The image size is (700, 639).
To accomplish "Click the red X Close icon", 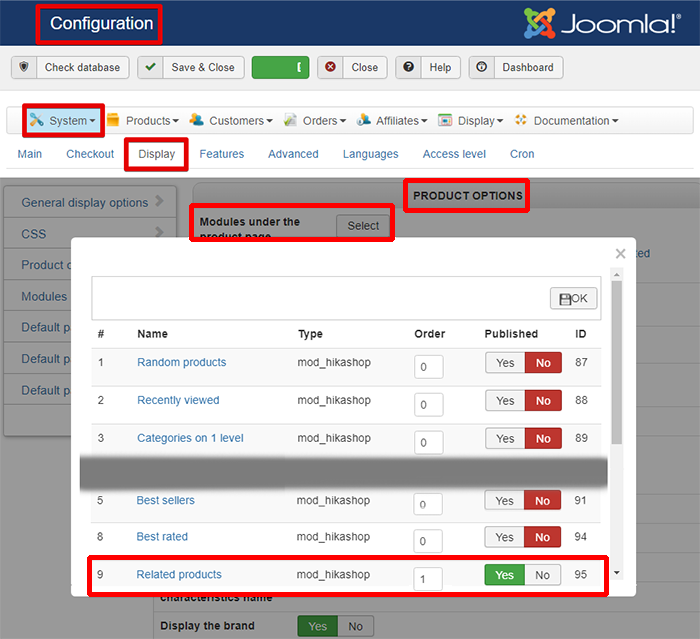I will [x=330, y=67].
